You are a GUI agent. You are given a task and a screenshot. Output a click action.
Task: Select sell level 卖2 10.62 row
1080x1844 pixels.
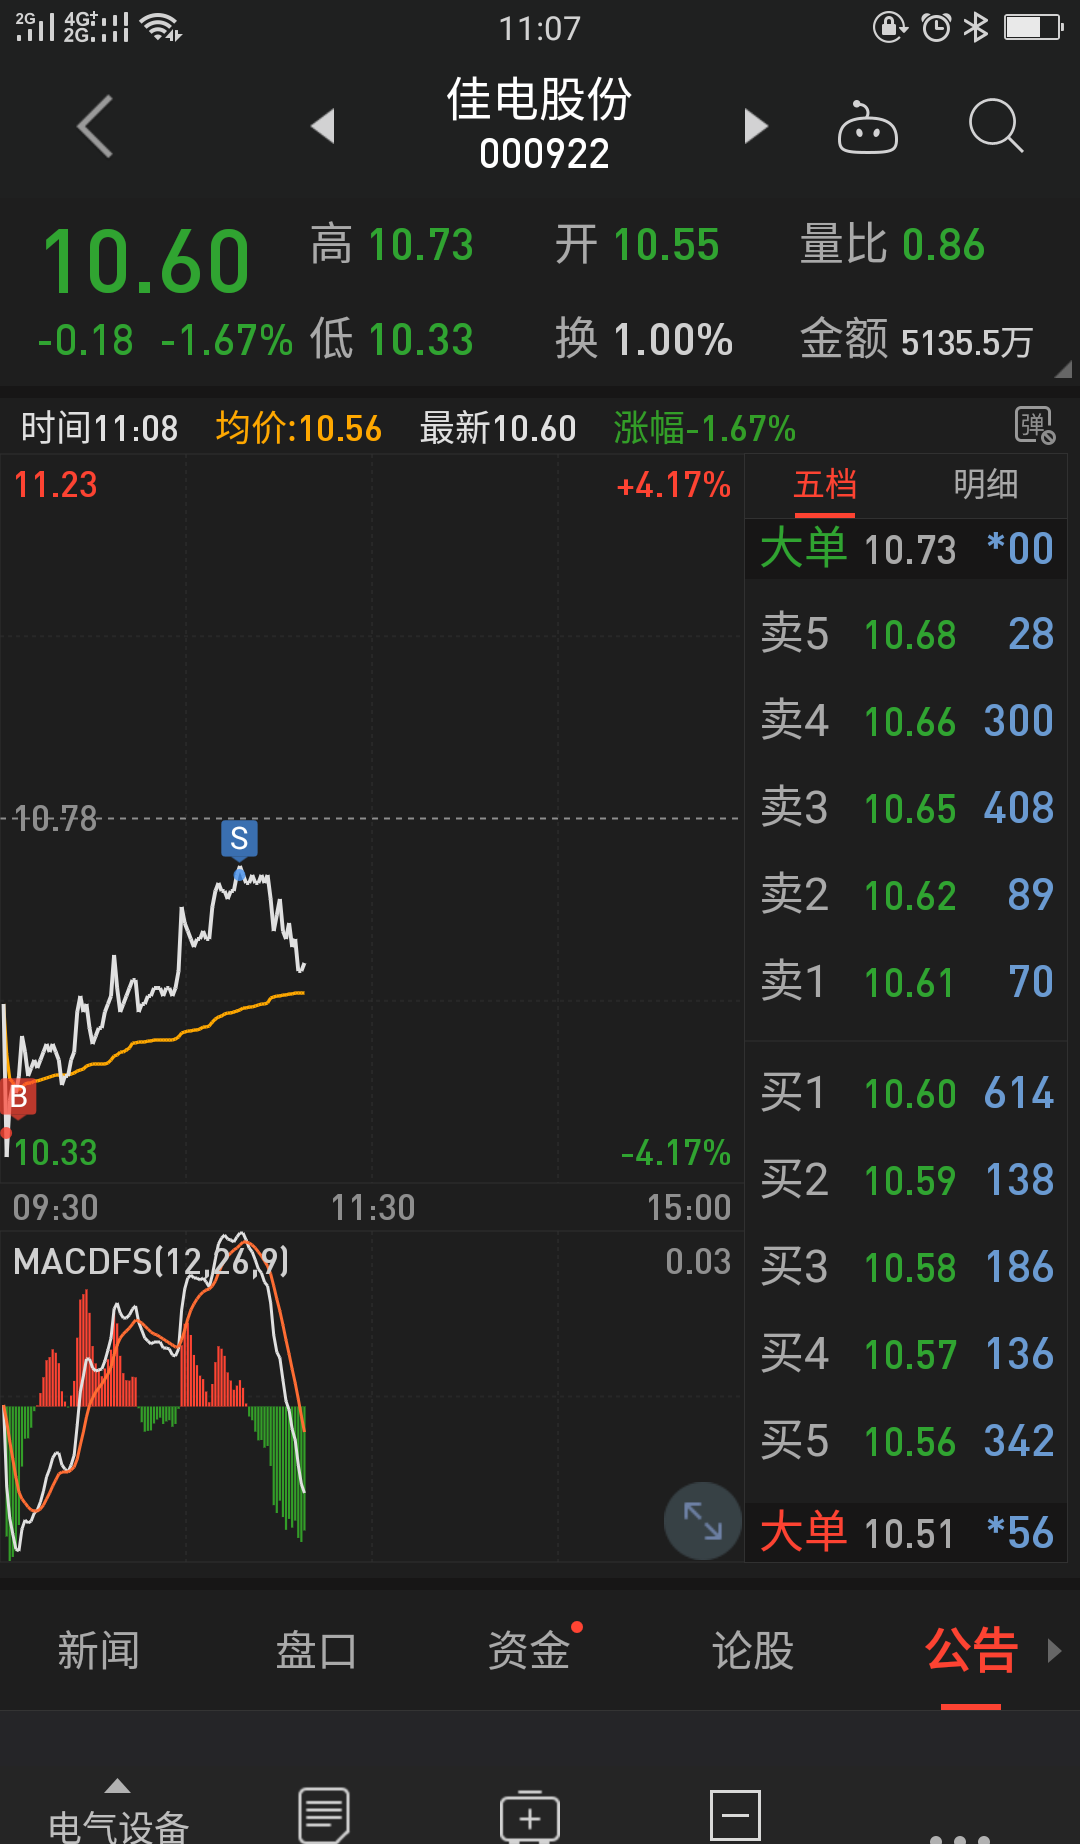907,896
